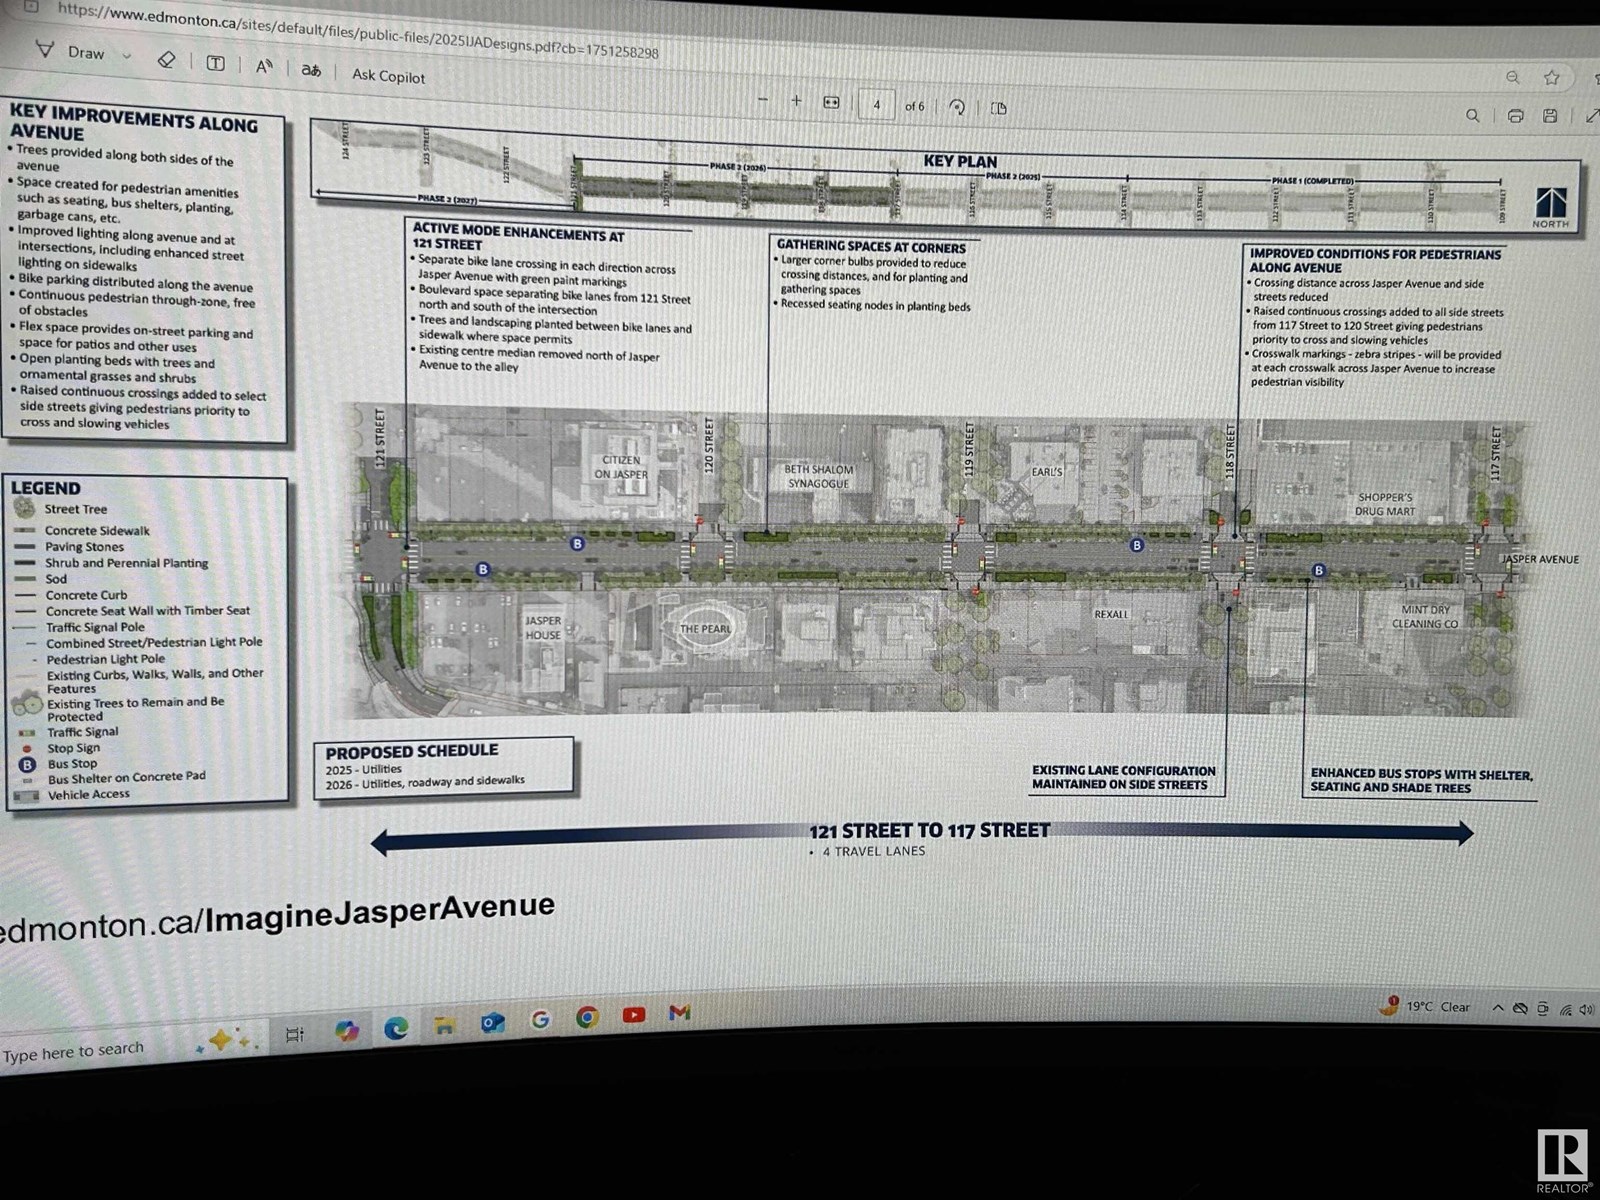Select the Draw tool in PDF toolbar

tap(72, 52)
